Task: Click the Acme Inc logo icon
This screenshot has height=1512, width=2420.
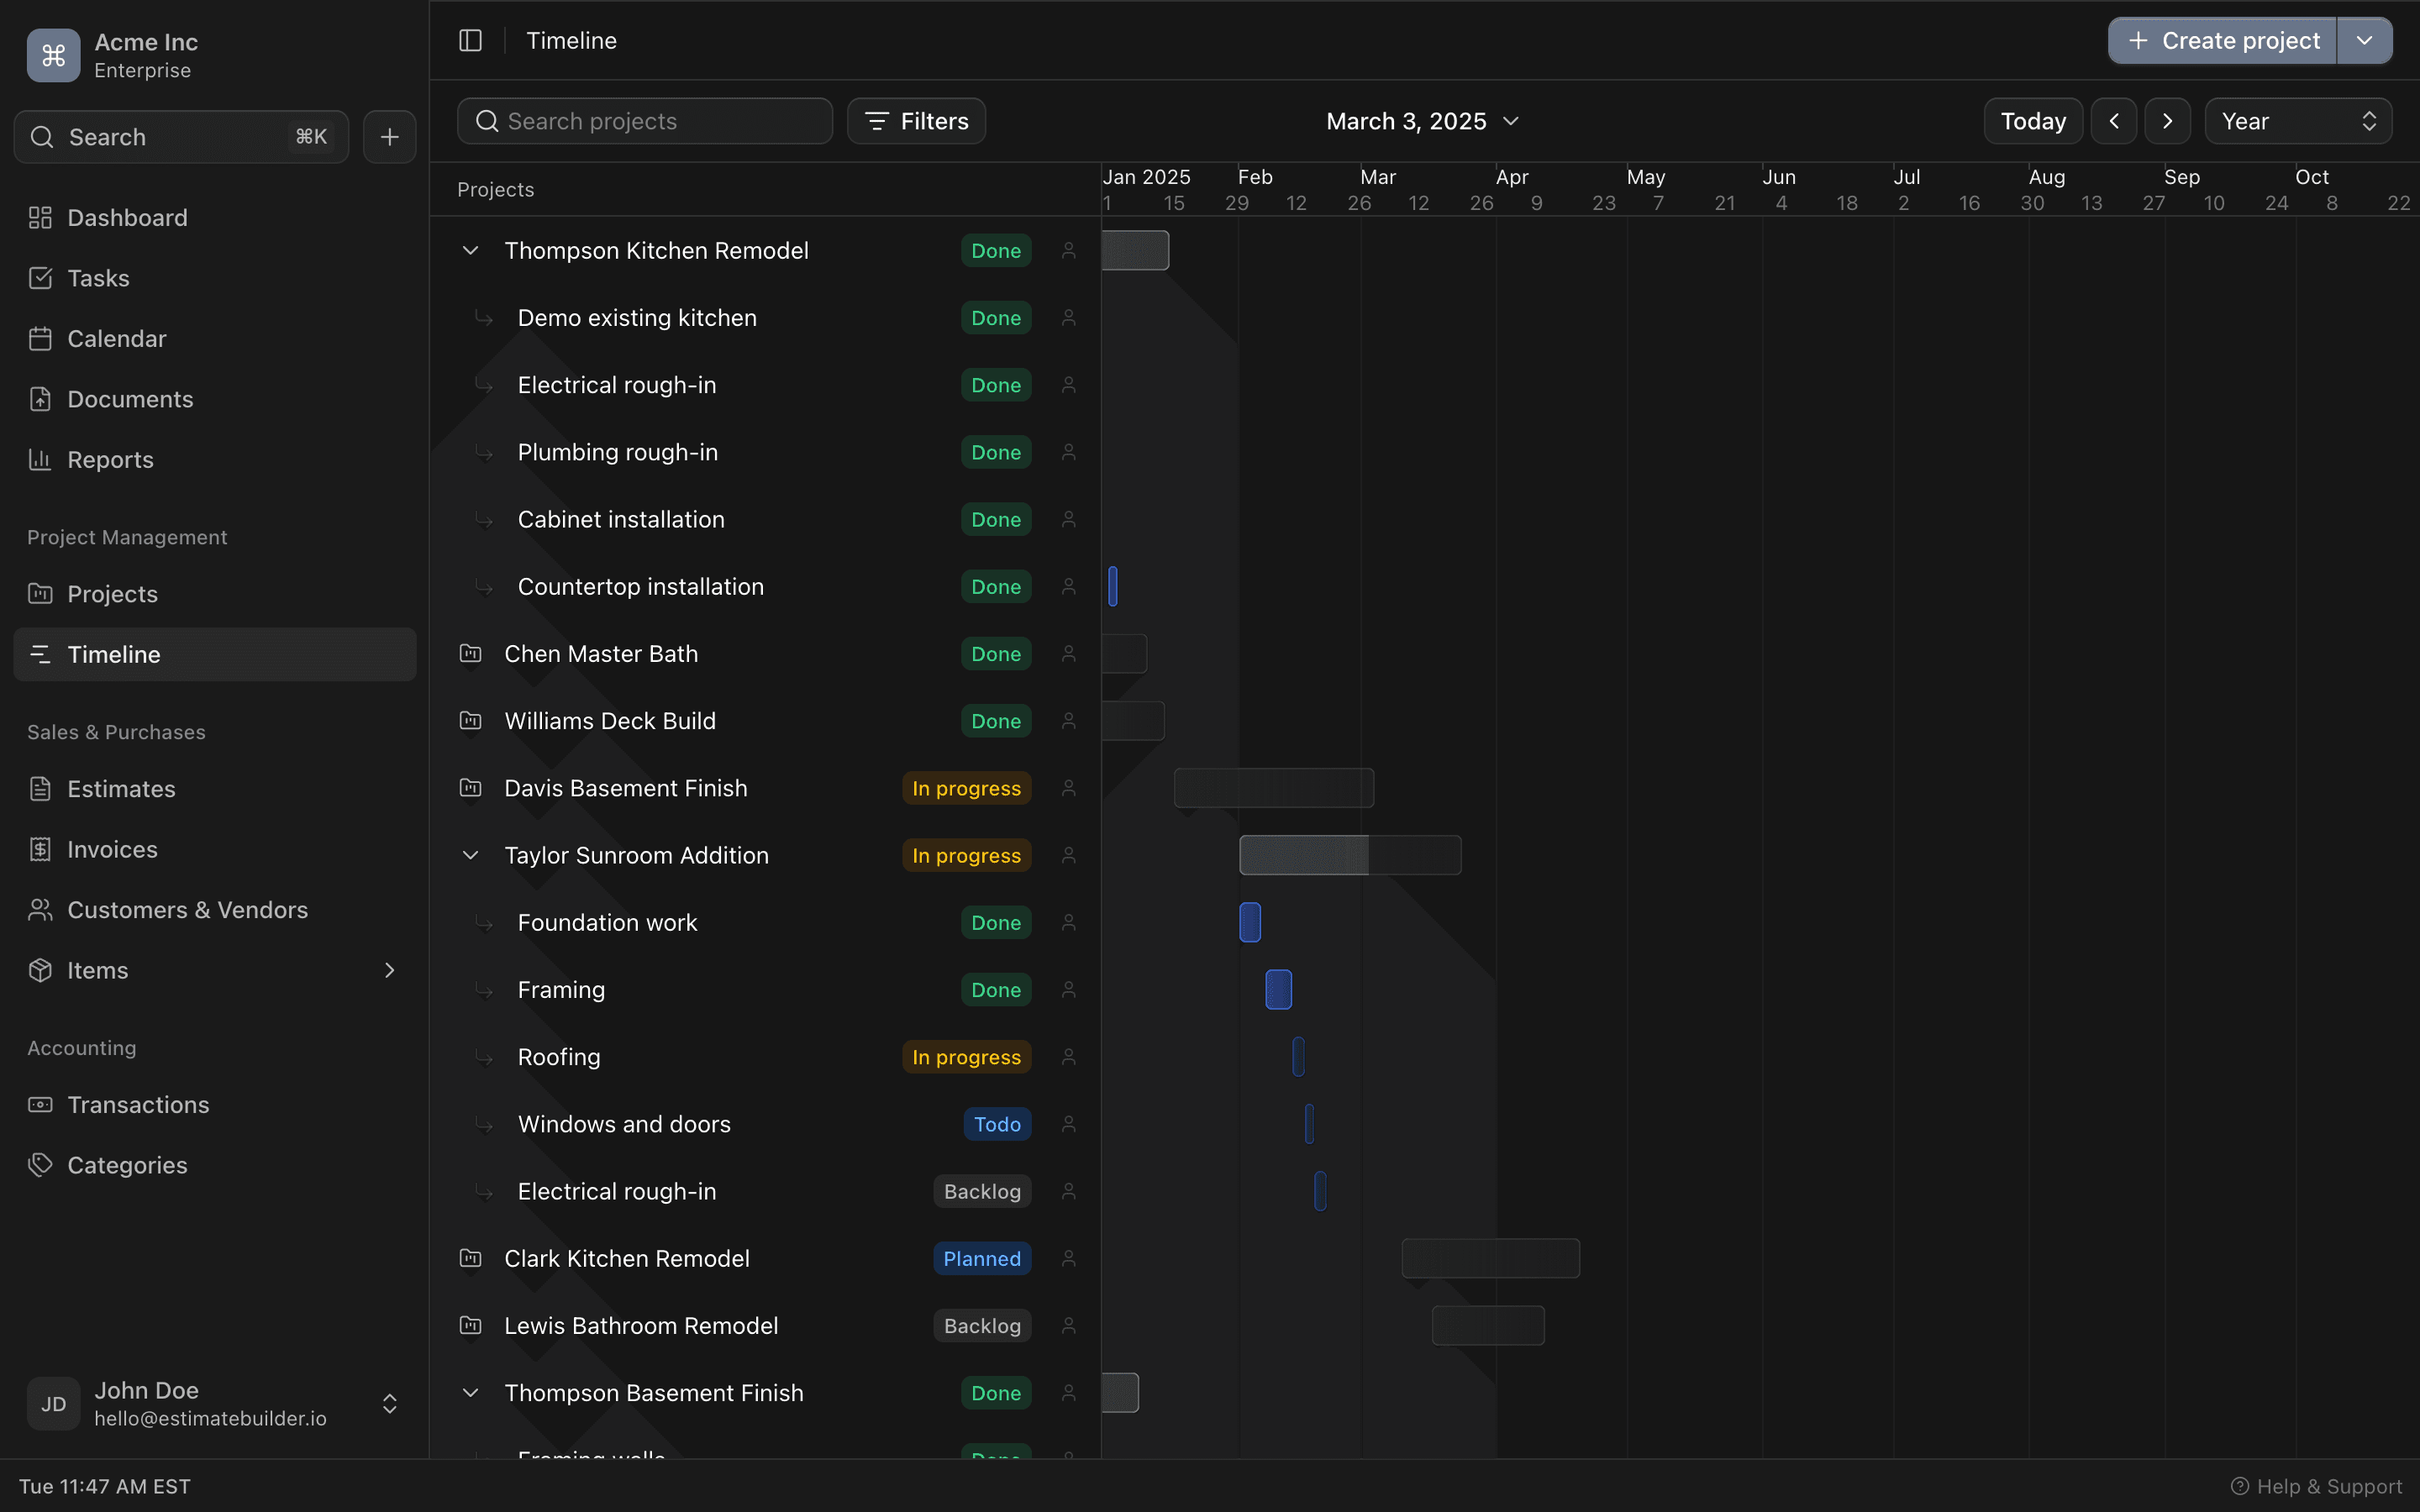Action: click(53, 55)
